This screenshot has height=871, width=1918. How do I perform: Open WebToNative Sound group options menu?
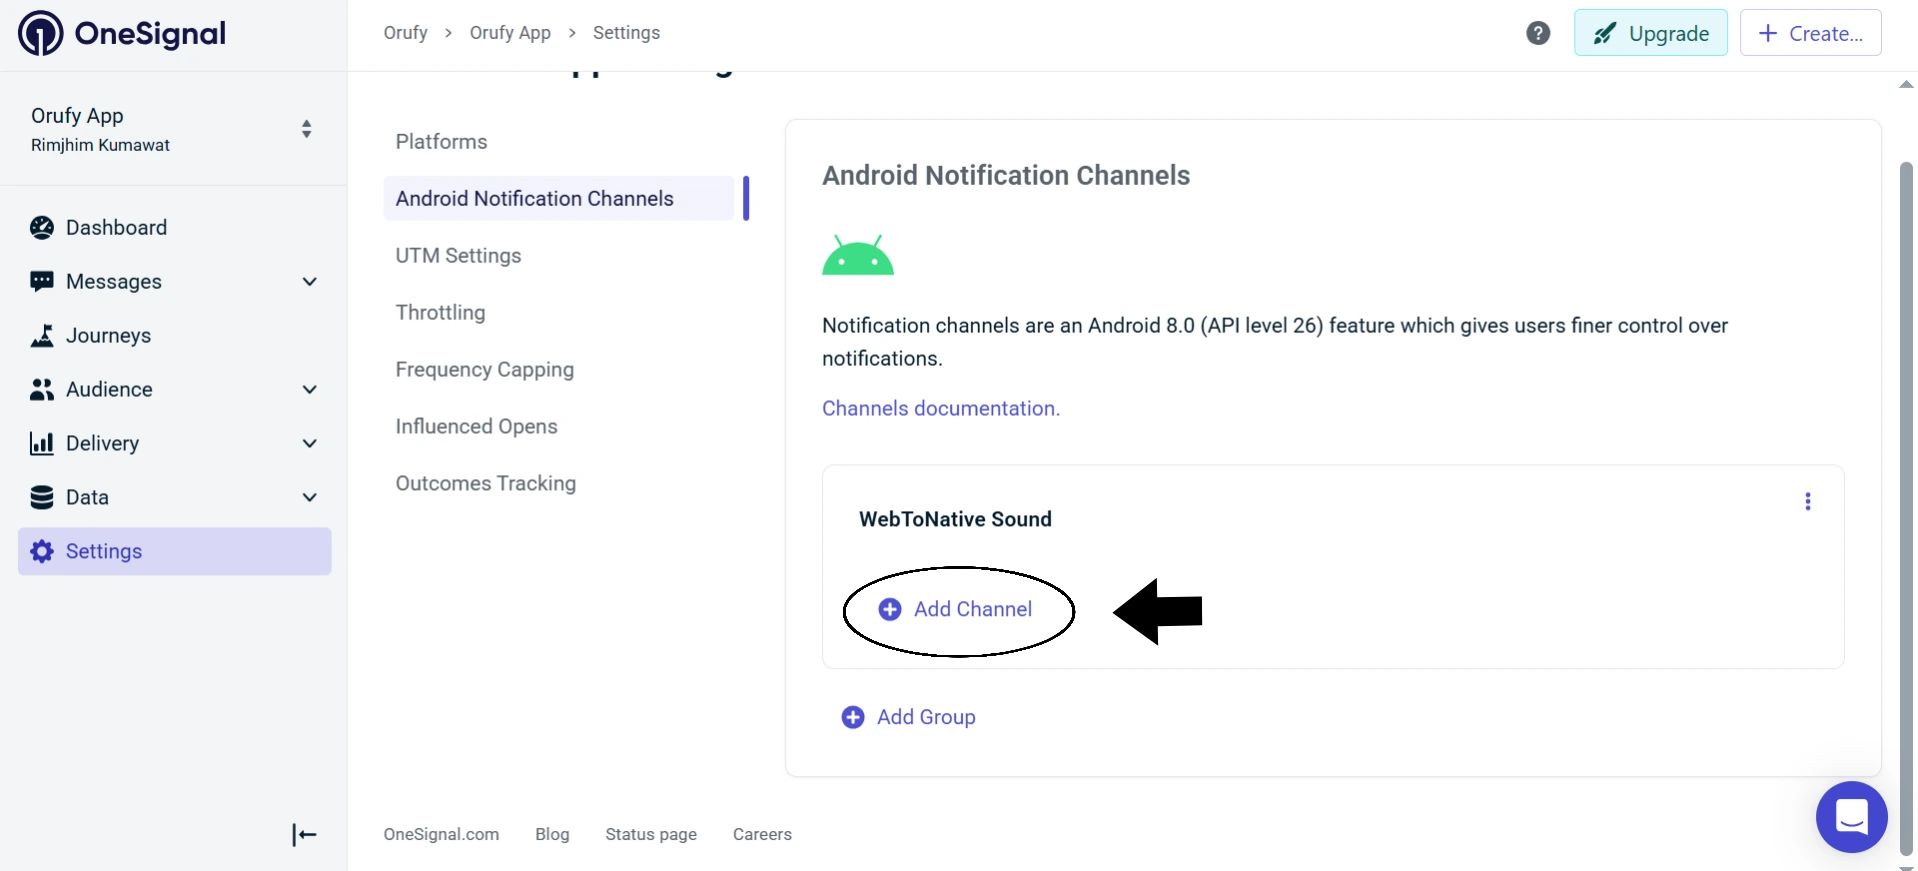(1807, 501)
